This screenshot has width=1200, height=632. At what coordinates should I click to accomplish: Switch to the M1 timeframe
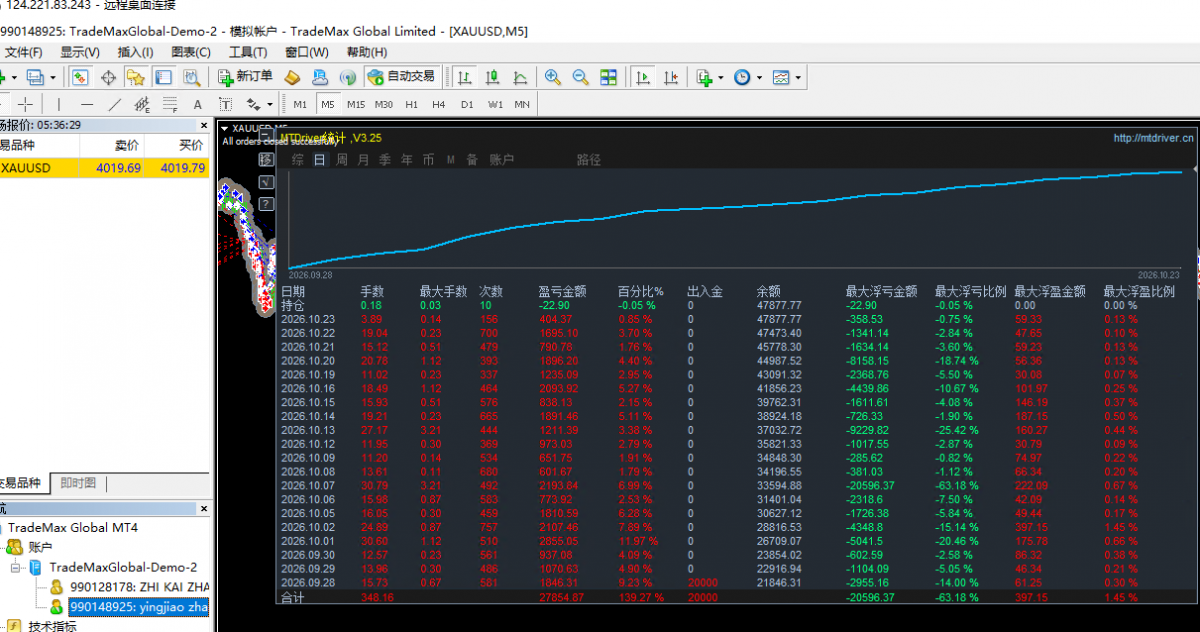point(300,104)
